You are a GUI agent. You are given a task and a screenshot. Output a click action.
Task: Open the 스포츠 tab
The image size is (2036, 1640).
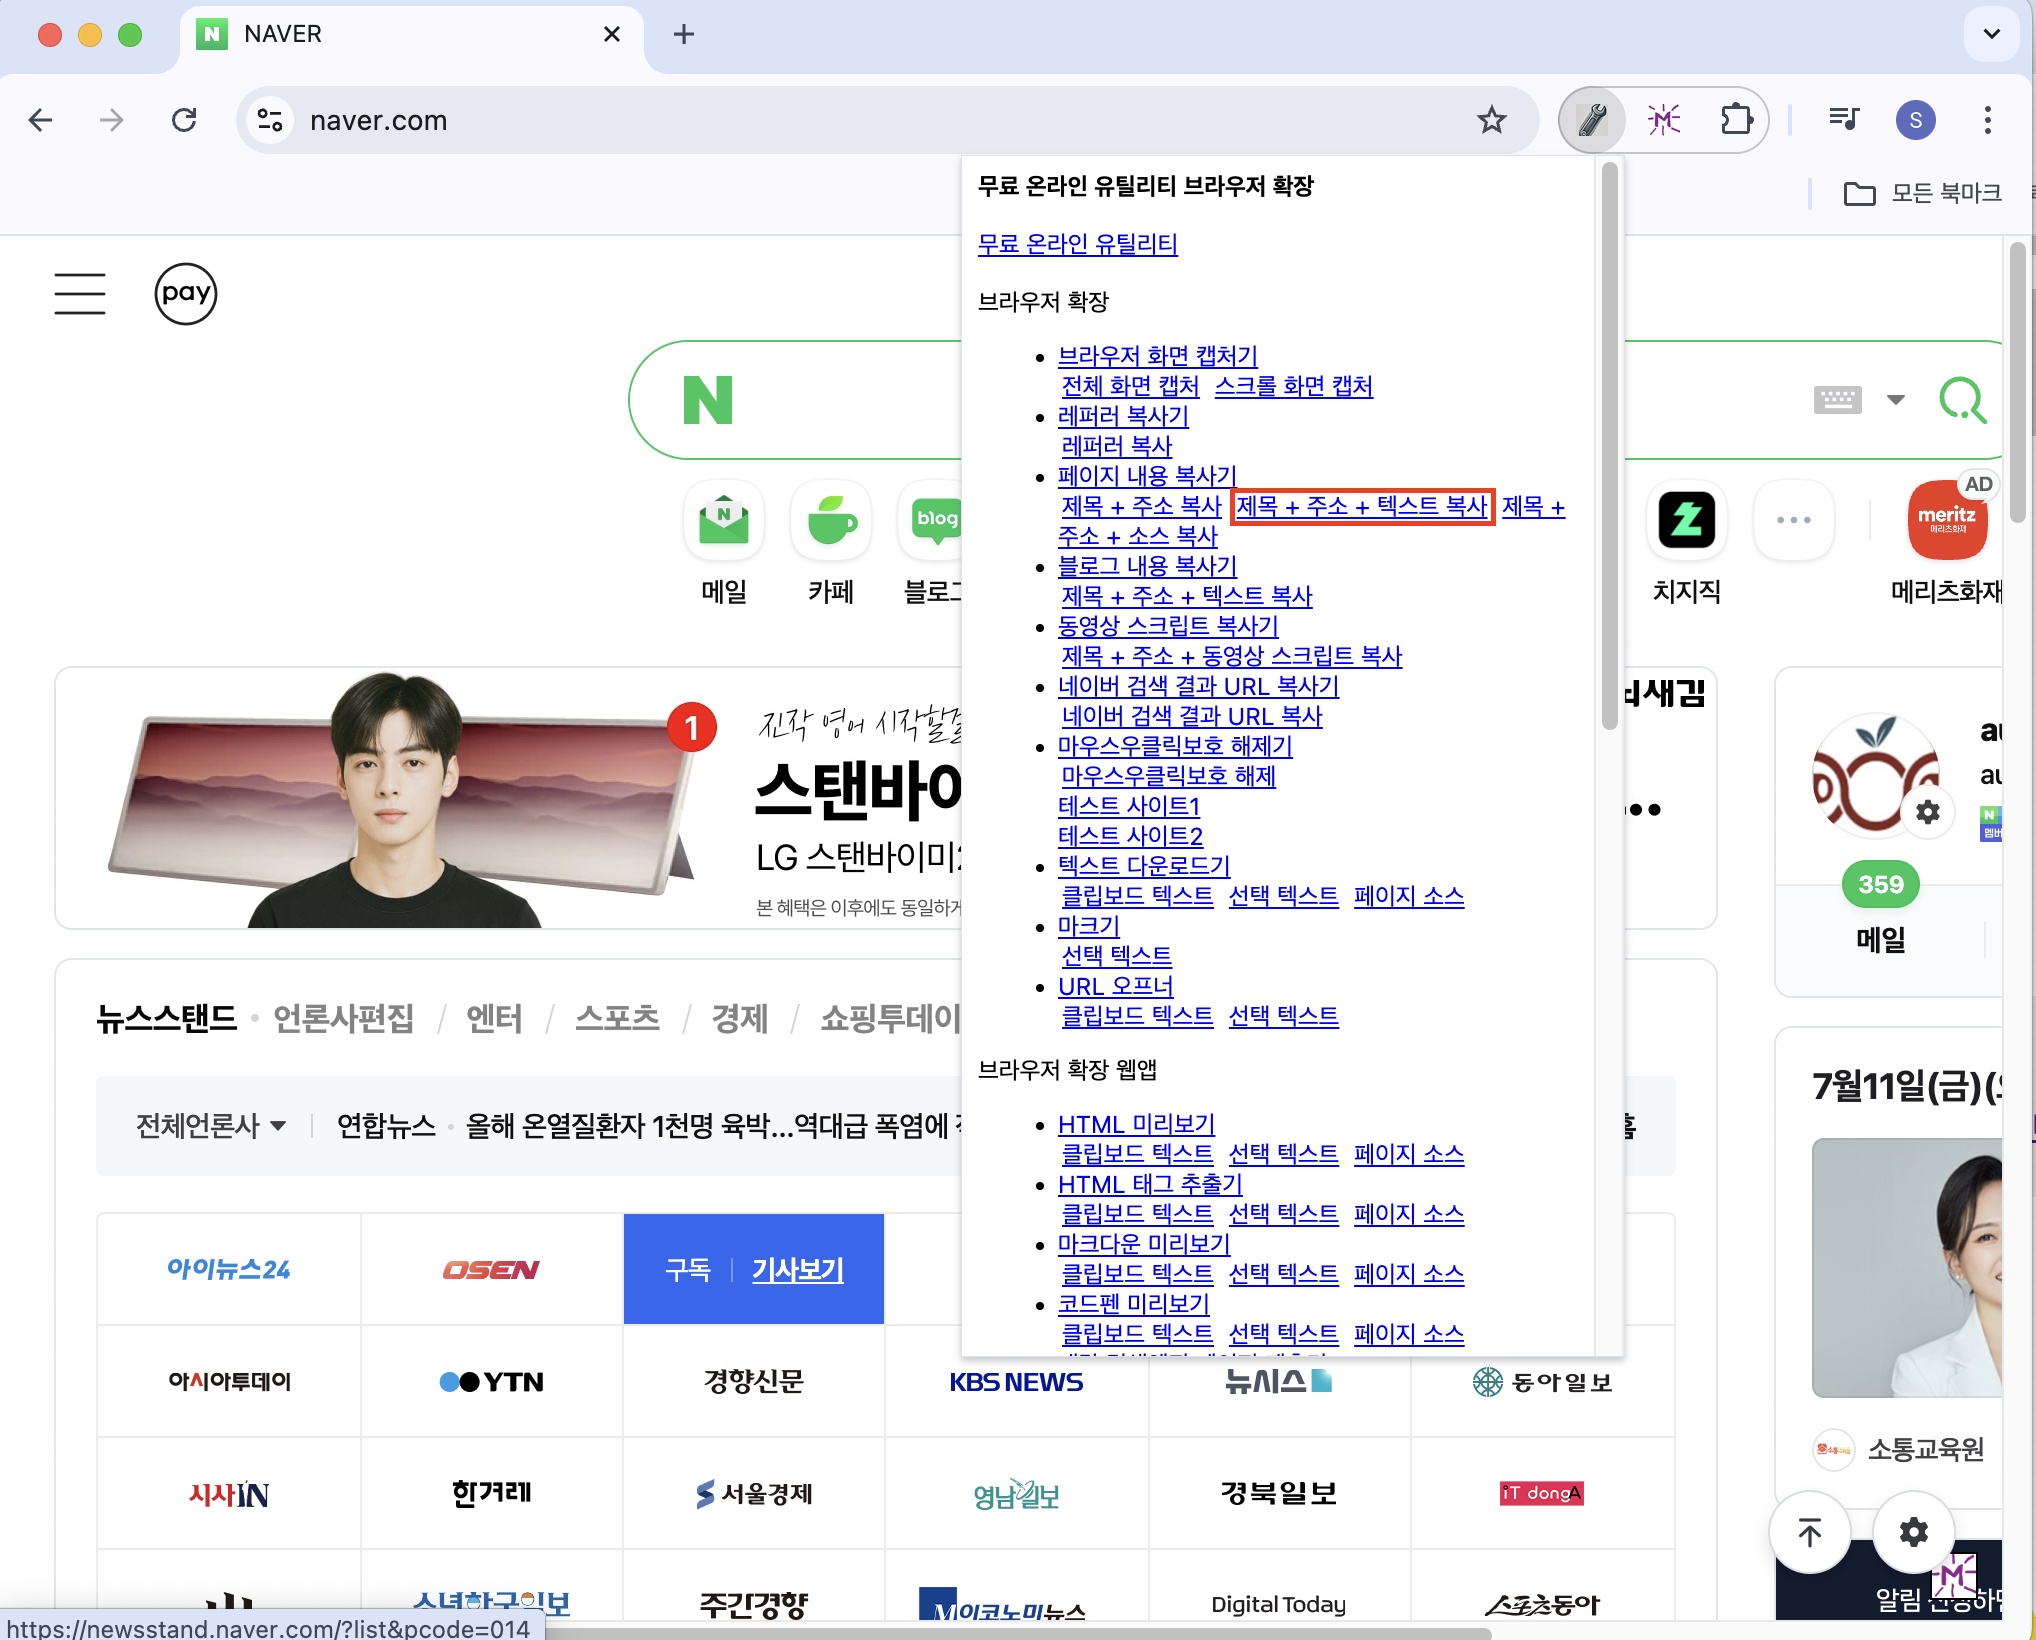pyautogui.click(x=617, y=1018)
